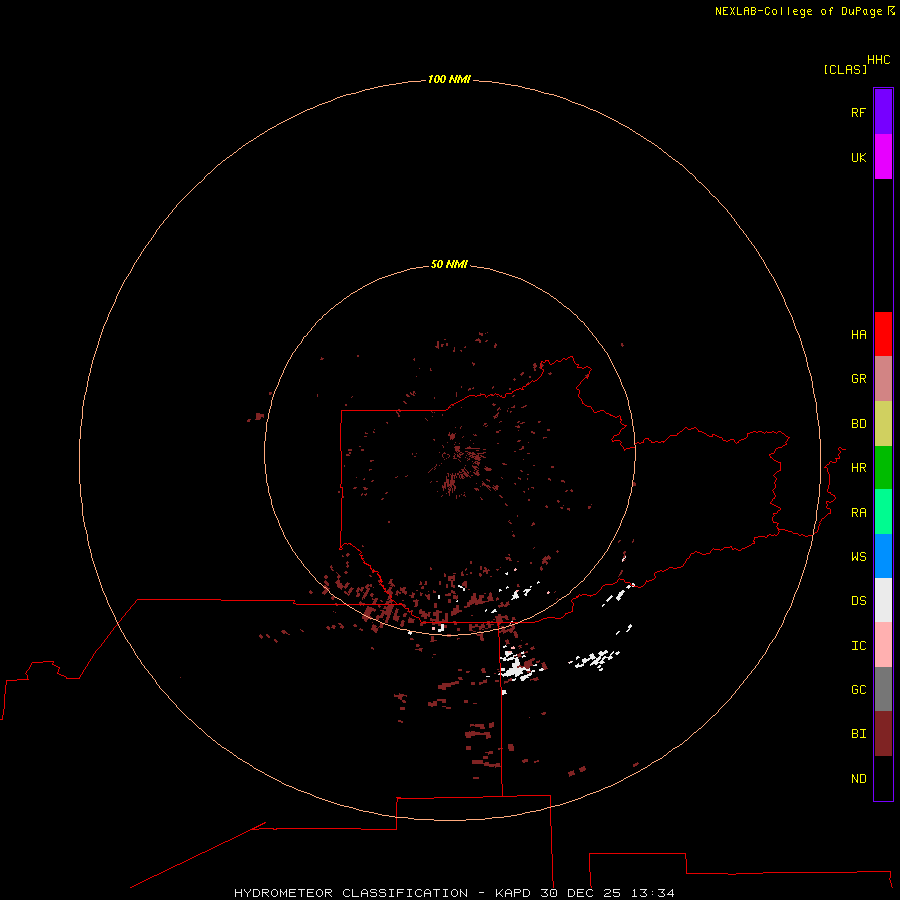Viewport: 900px width, 900px height.
Task: Click the KAPD radar site identifier
Action: (513, 893)
